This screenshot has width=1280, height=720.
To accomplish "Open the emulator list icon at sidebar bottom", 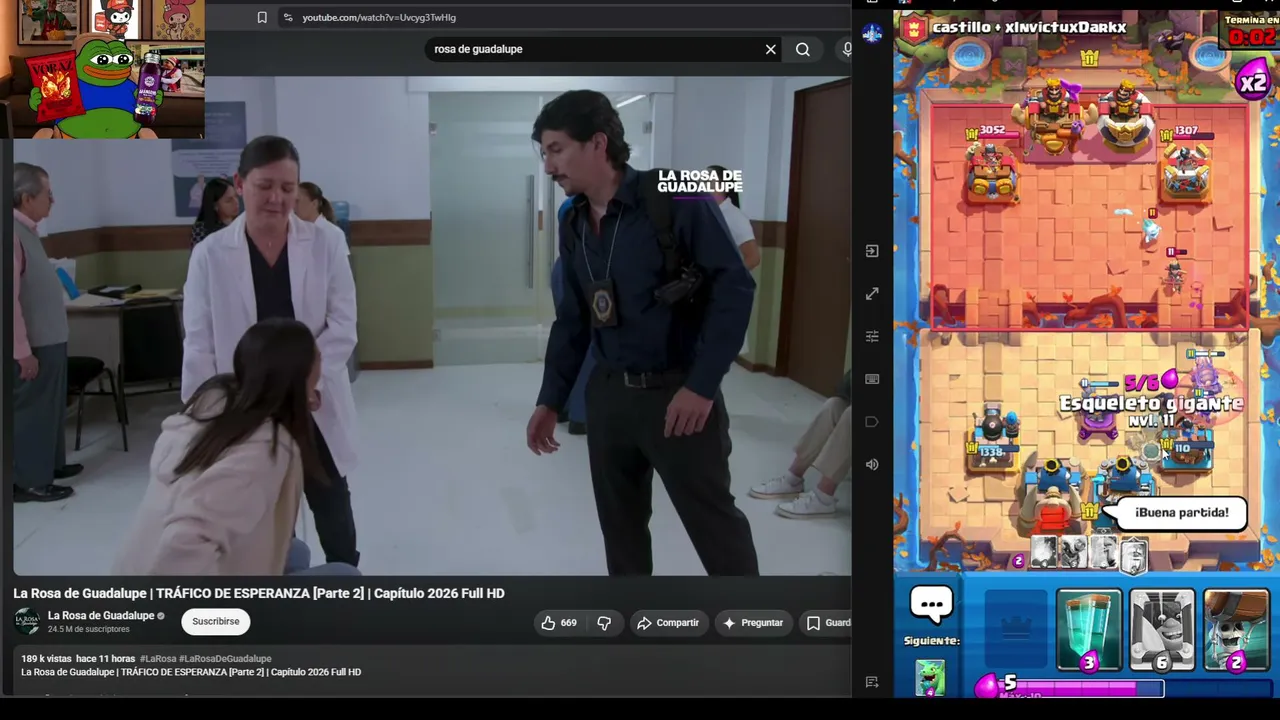I will pos(872,682).
